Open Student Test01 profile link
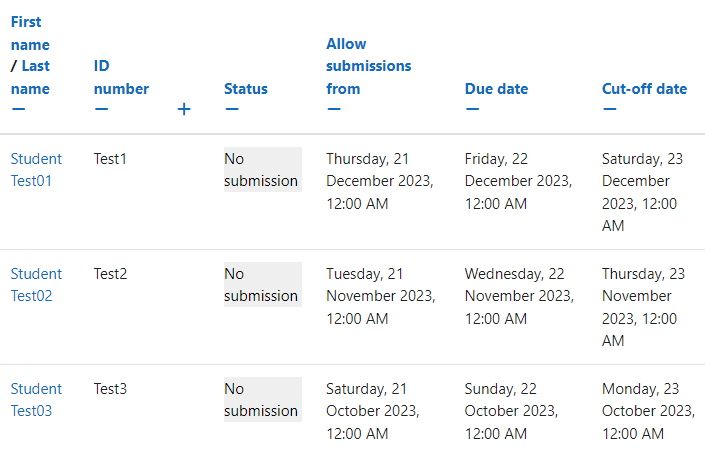This screenshot has height=452, width=705. 36,170
